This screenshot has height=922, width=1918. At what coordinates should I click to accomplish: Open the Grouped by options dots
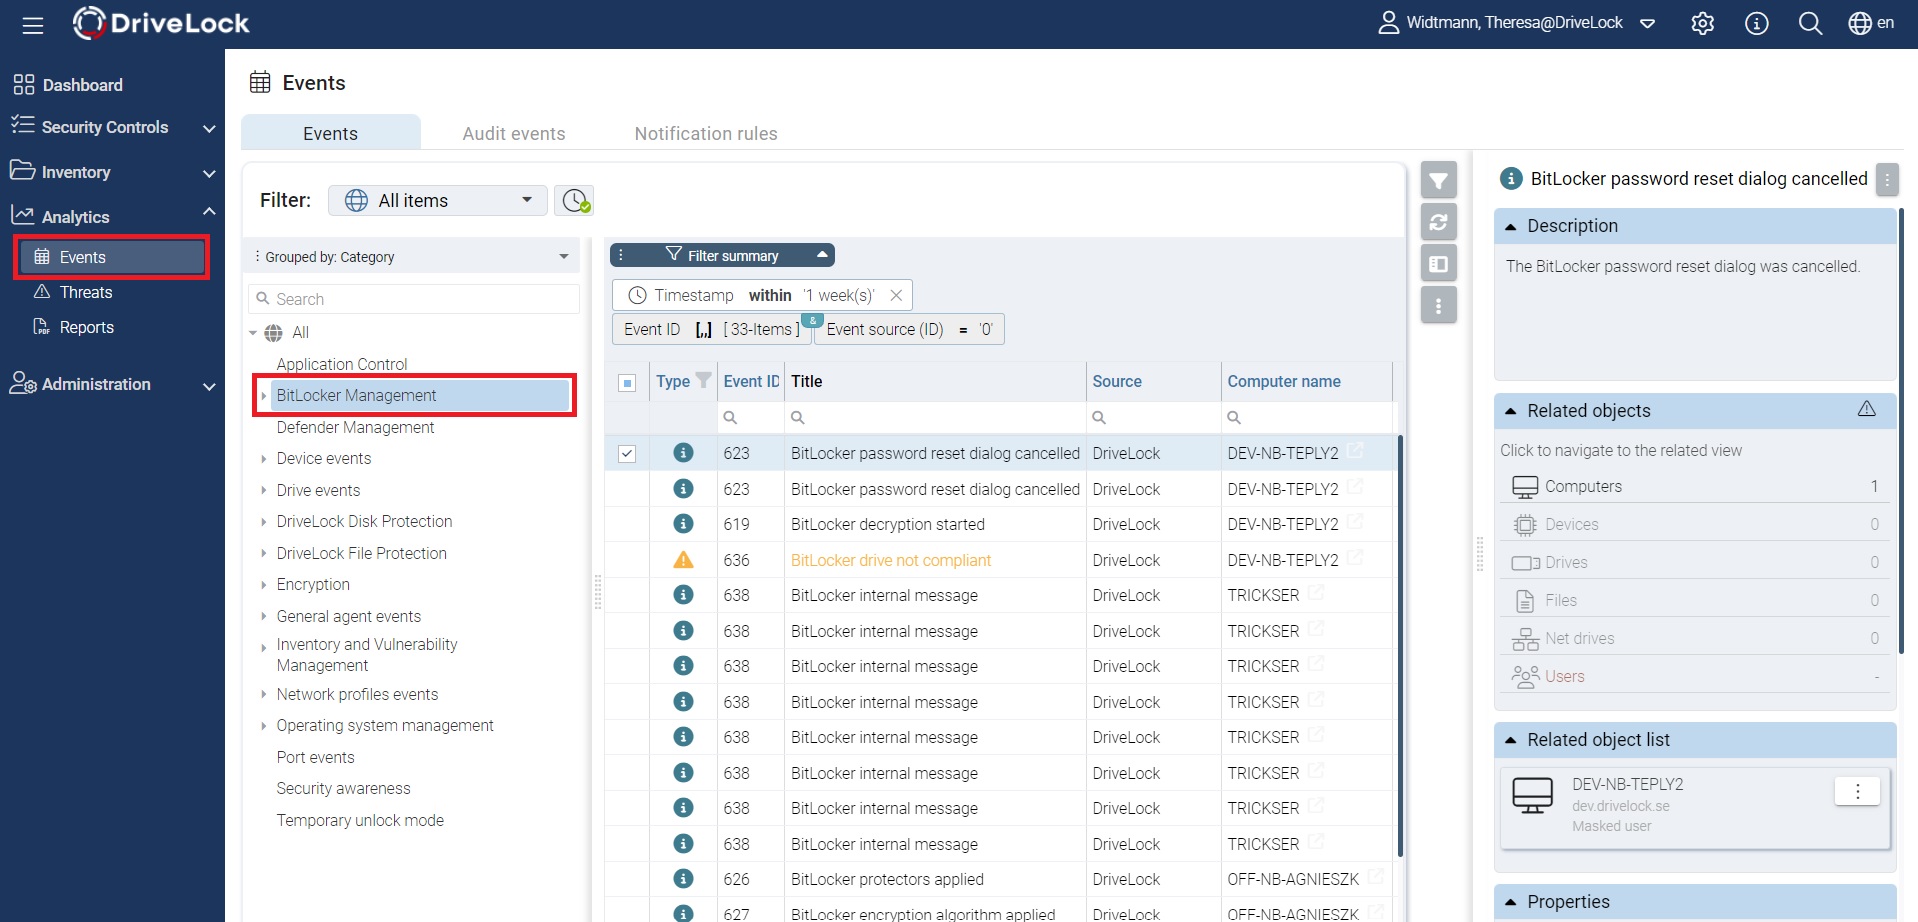point(257,256)
